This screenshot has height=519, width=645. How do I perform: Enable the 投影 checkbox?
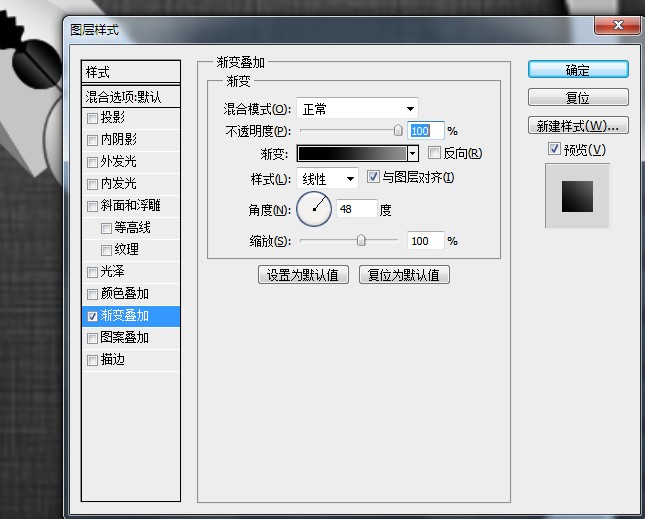click(92, 118)
